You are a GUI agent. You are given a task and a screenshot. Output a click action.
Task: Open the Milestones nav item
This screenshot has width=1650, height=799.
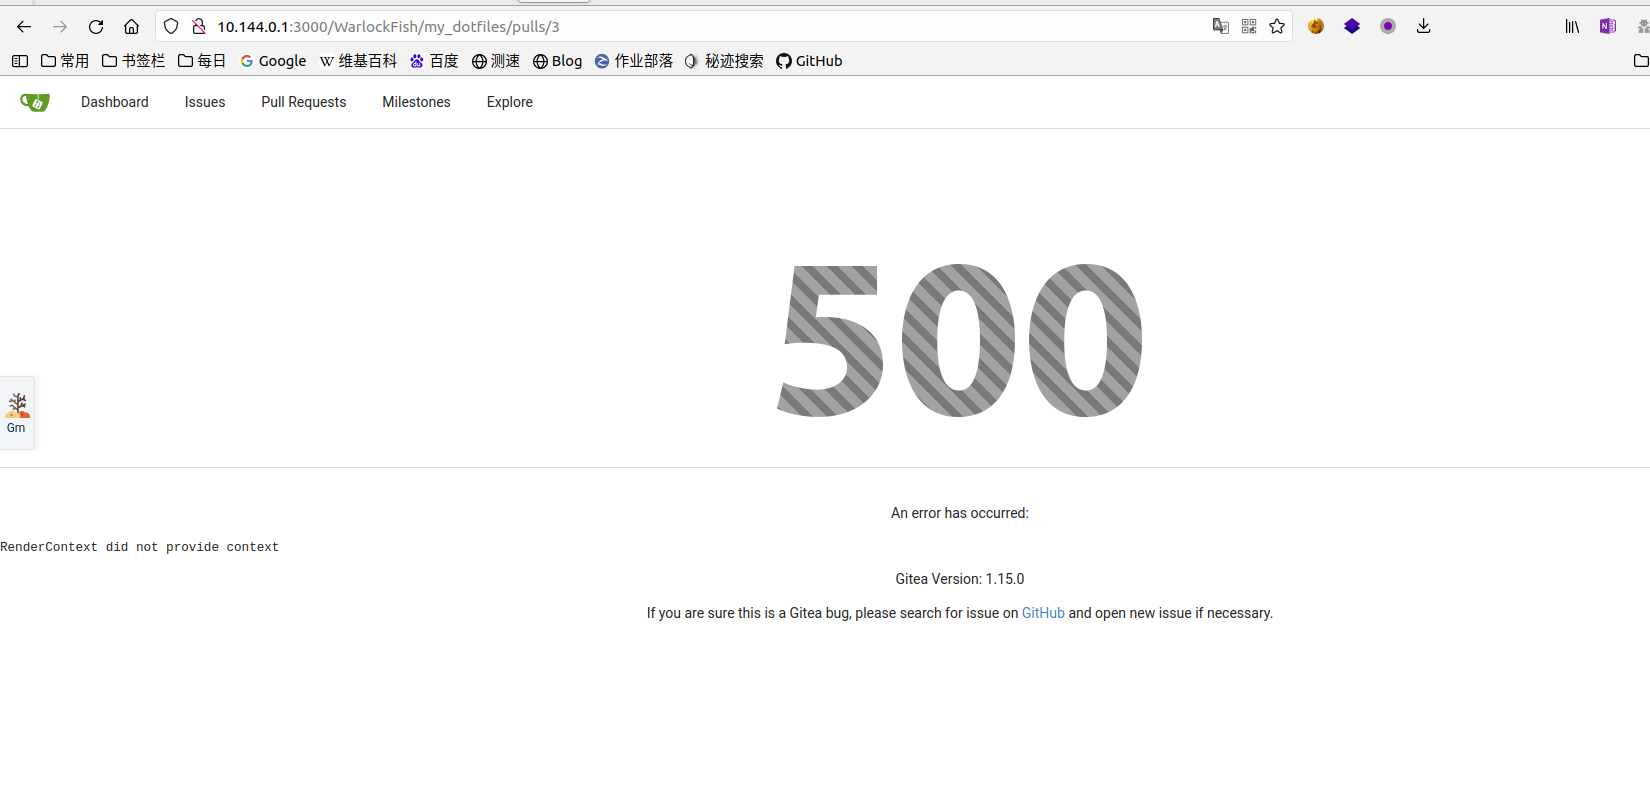click(416, 102)
